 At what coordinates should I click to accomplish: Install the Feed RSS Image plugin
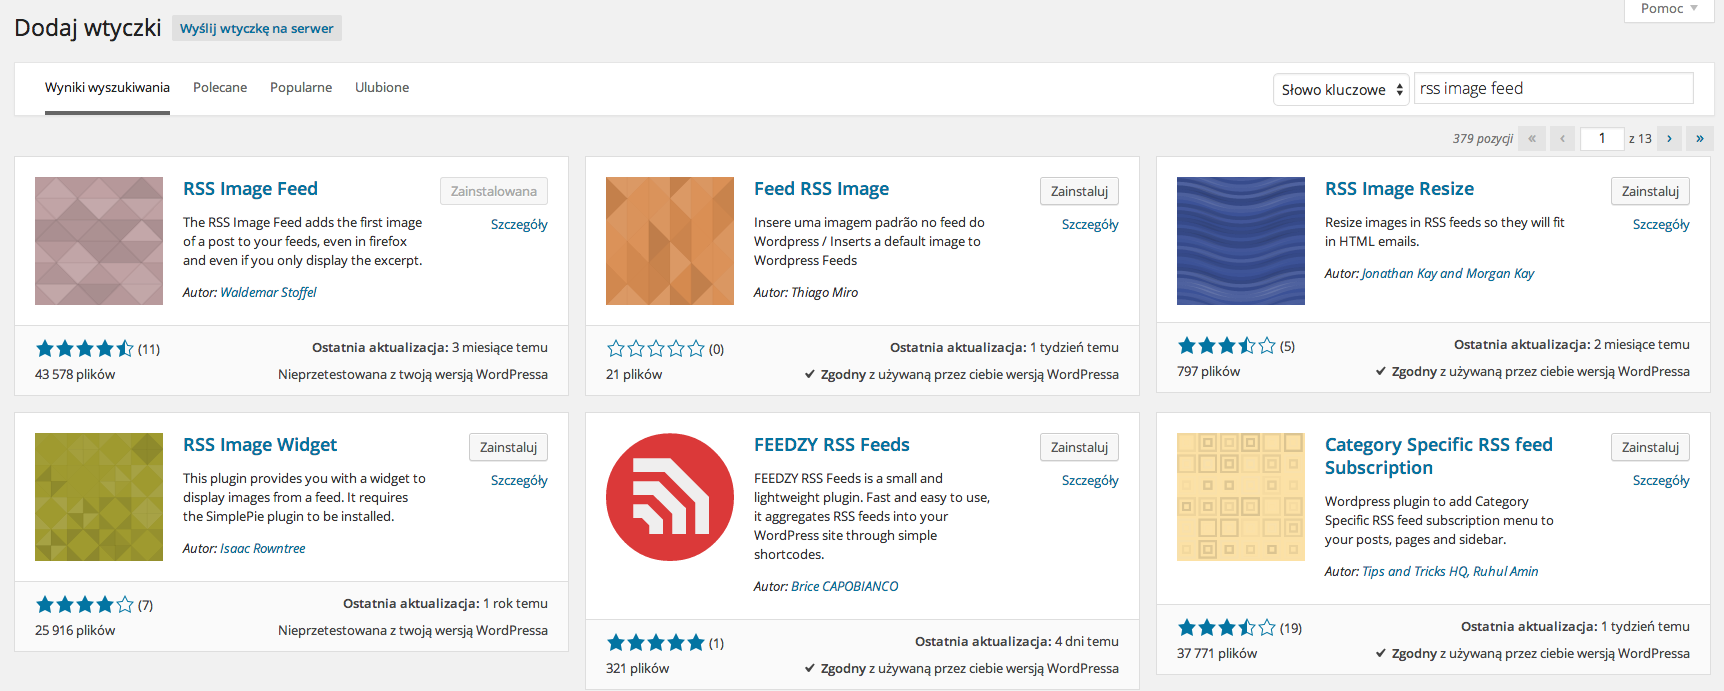[1079, 191]
